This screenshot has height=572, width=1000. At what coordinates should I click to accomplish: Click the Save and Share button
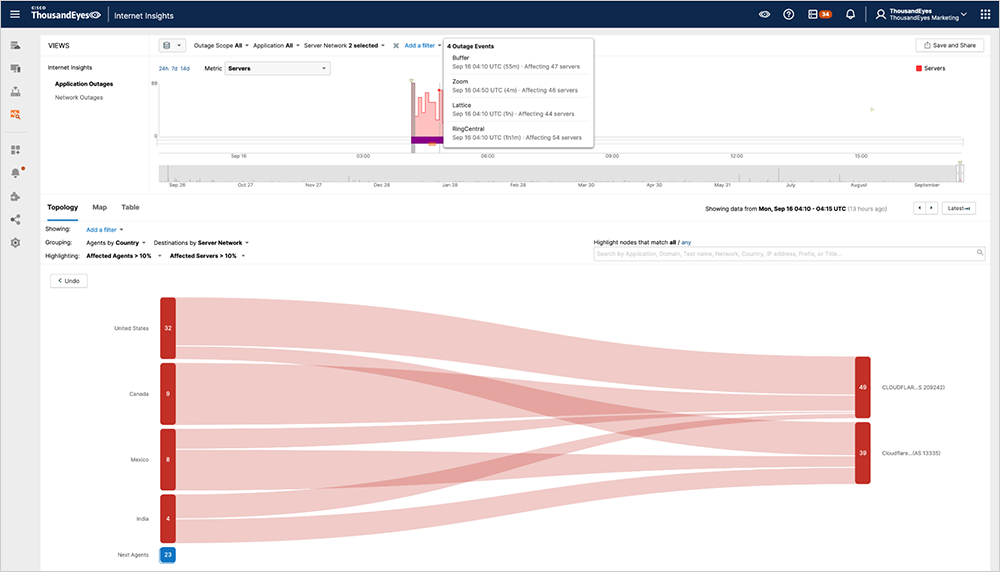[x=949, y=45]
